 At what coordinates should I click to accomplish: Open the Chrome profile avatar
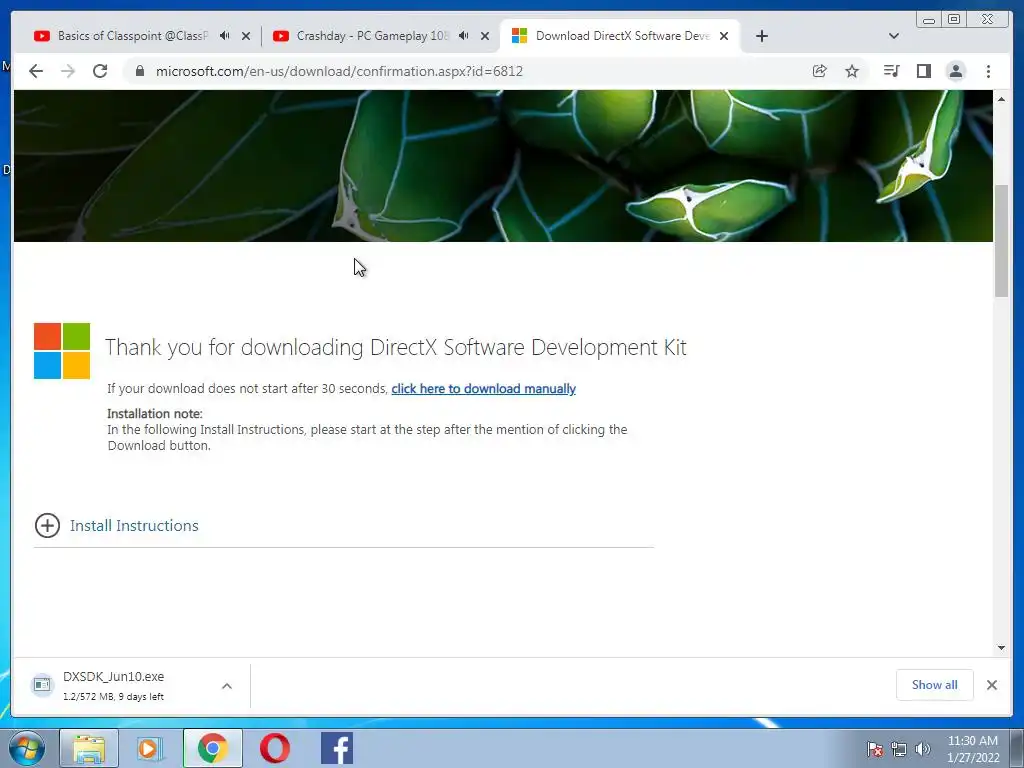pos(955,71)
